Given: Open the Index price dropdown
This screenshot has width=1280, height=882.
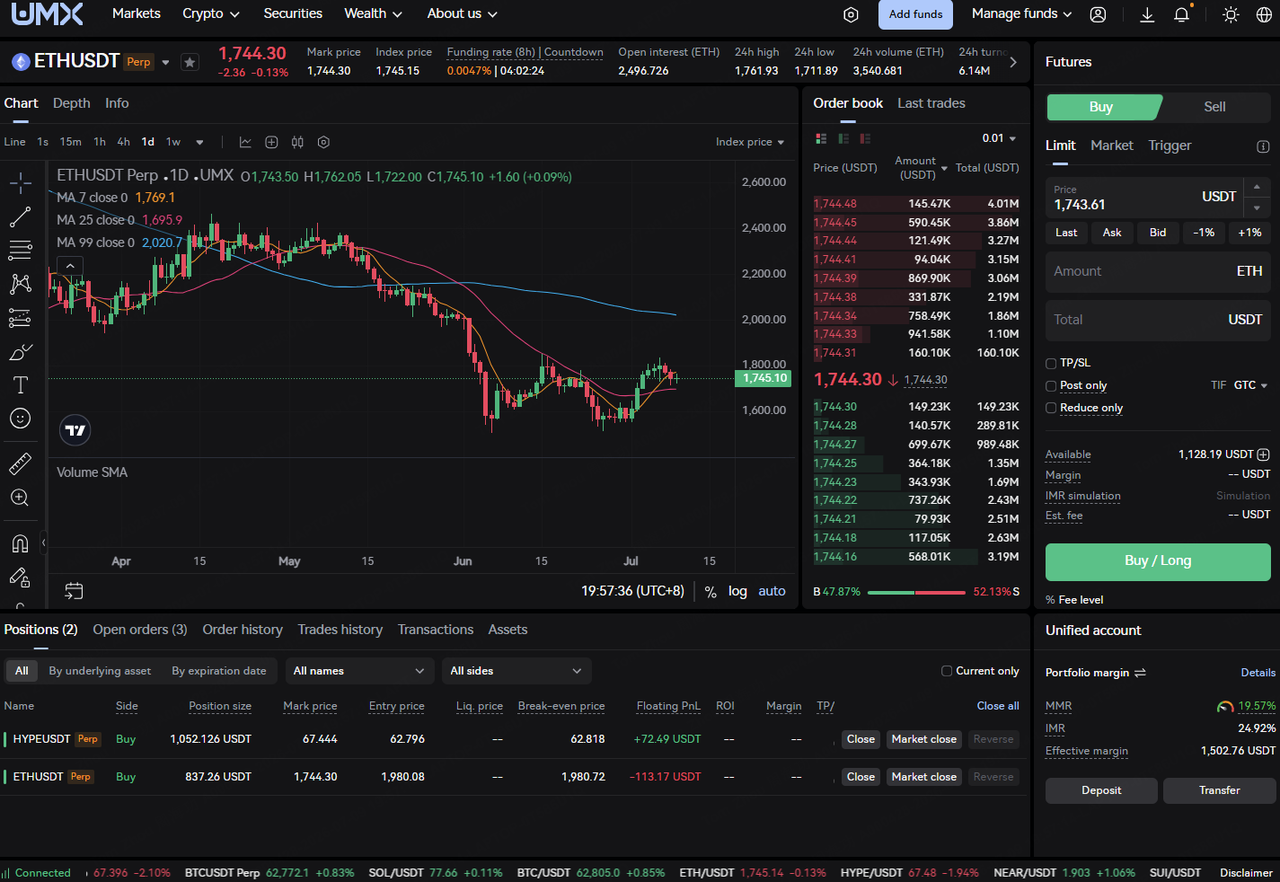Looking at the screenshot, I should [750, 142].
